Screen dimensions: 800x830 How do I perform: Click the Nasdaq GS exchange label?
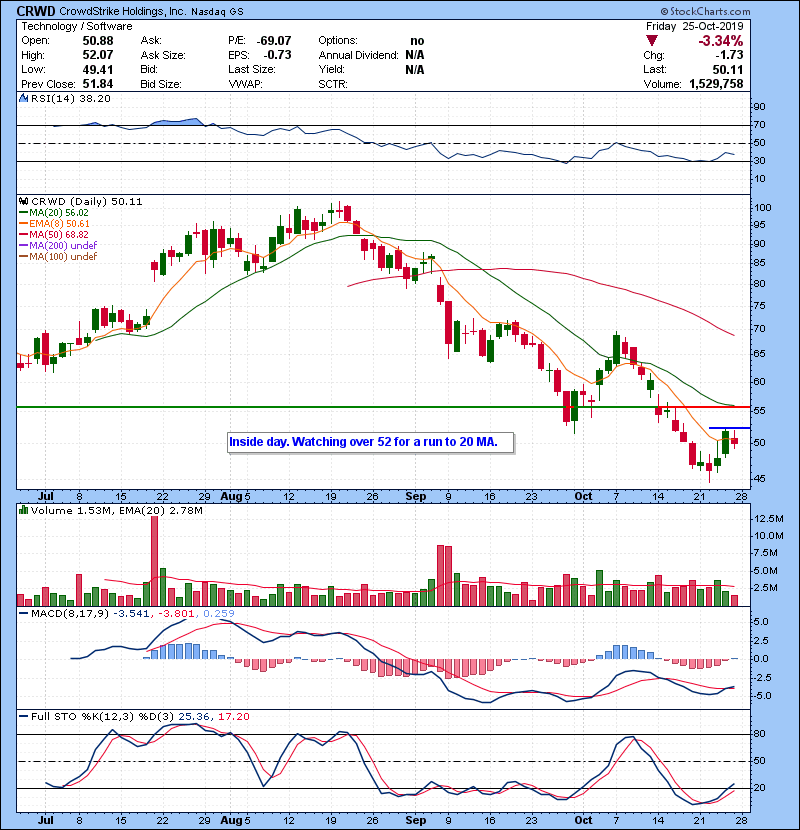(217, 12)
